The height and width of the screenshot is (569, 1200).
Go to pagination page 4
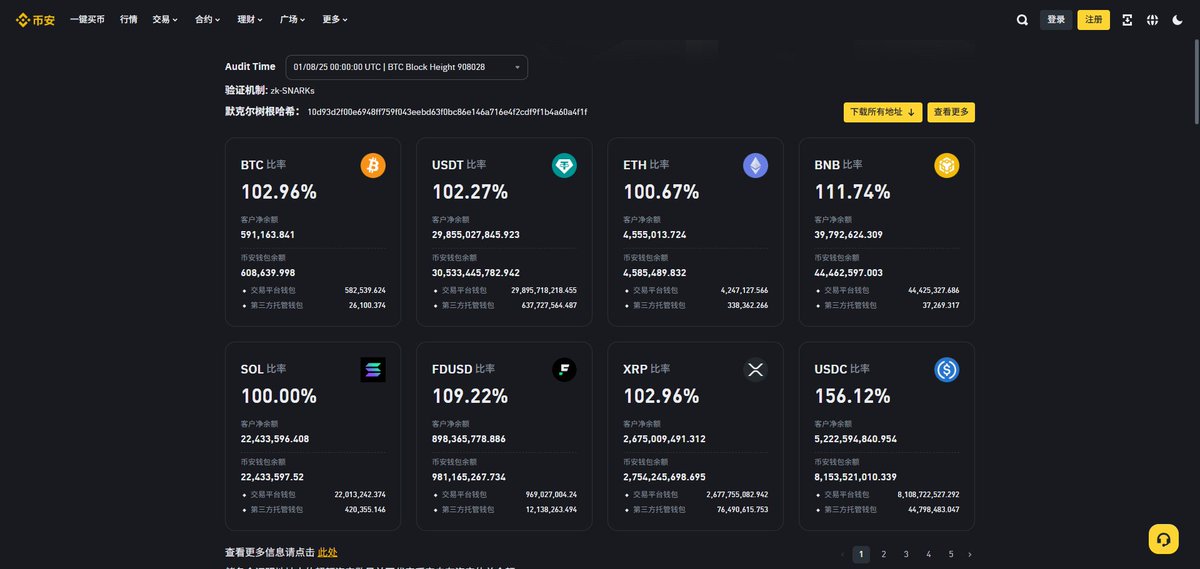click(929, 554)
